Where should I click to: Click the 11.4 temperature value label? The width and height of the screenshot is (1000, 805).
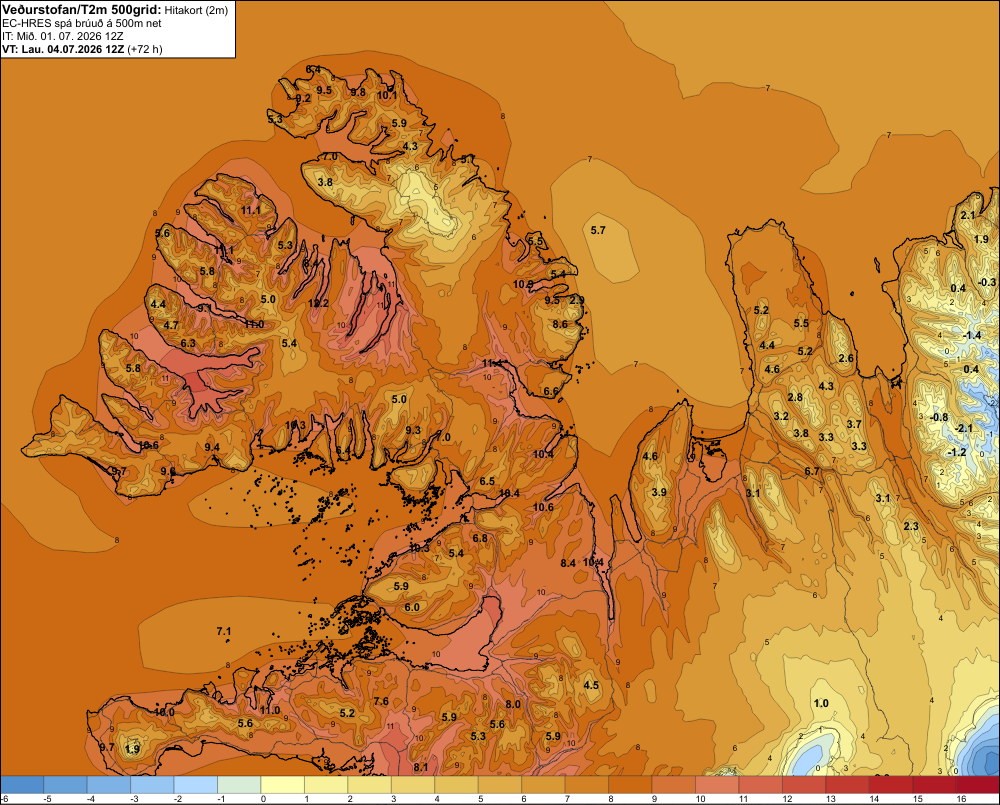pyautogui.click(x=492, y=363)
